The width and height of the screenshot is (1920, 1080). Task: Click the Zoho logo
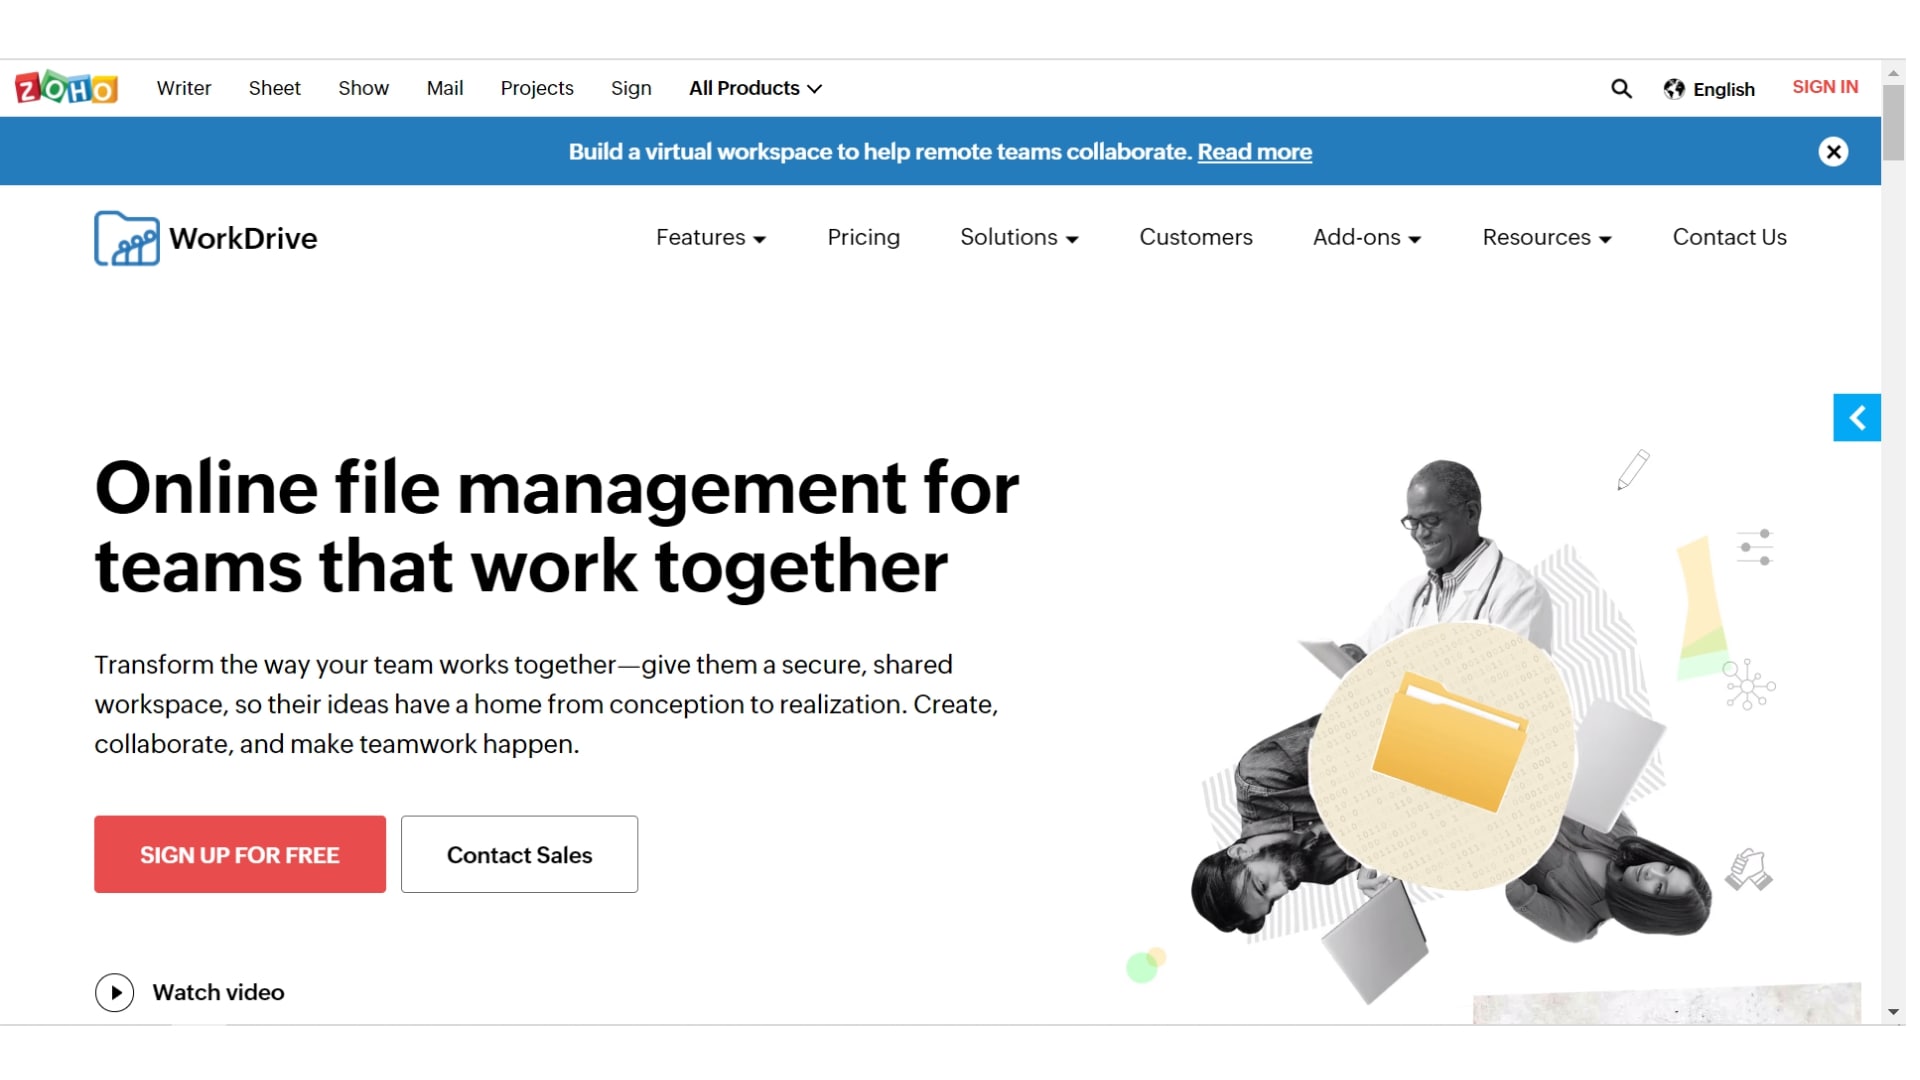pyautogui.click(x=66, y=88)
